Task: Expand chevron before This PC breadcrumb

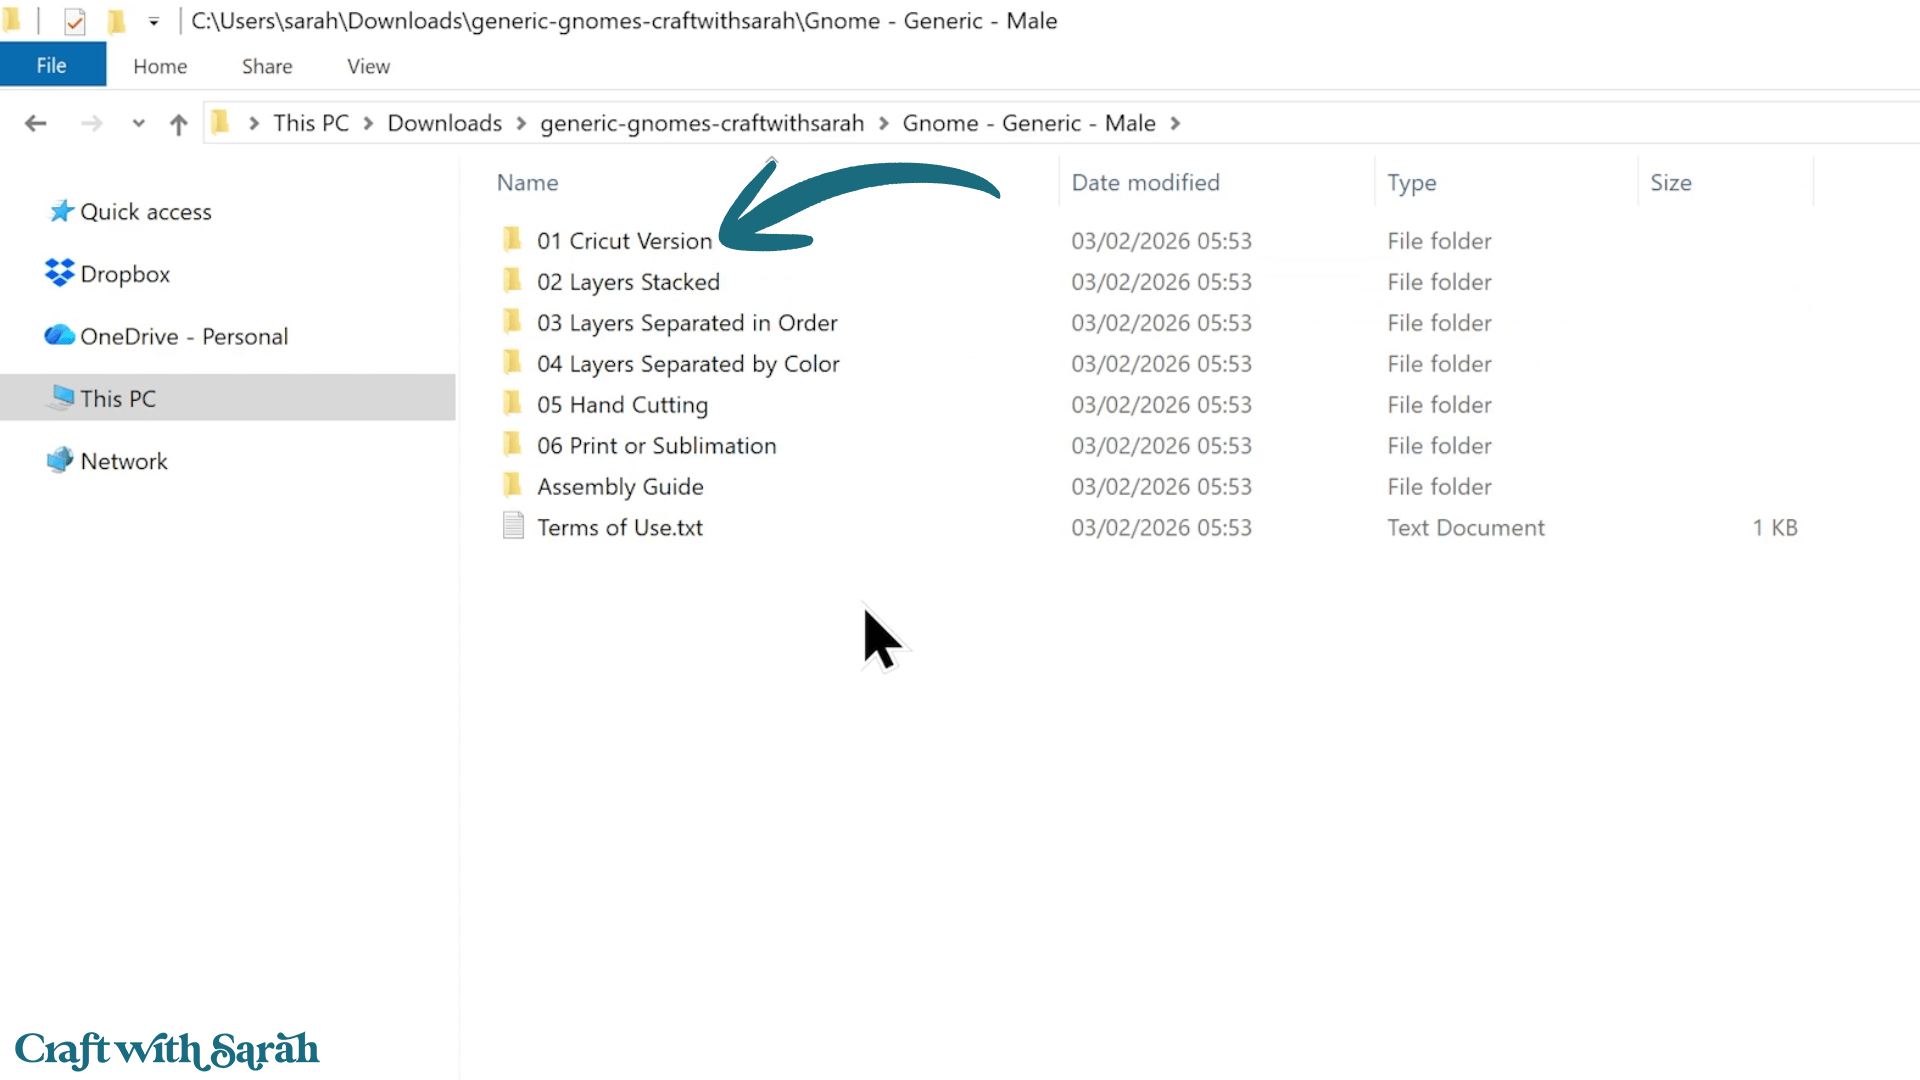Action: pyautogui.click(x=254, y=123)
